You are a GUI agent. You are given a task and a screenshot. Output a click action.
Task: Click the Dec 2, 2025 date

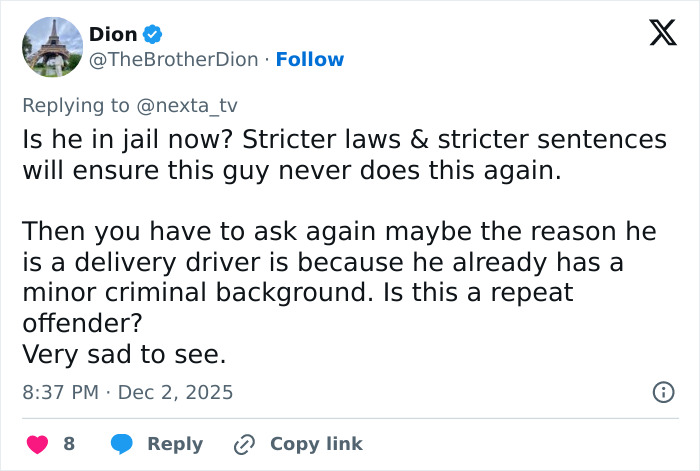pyautogui.click(x=175, y=392)
